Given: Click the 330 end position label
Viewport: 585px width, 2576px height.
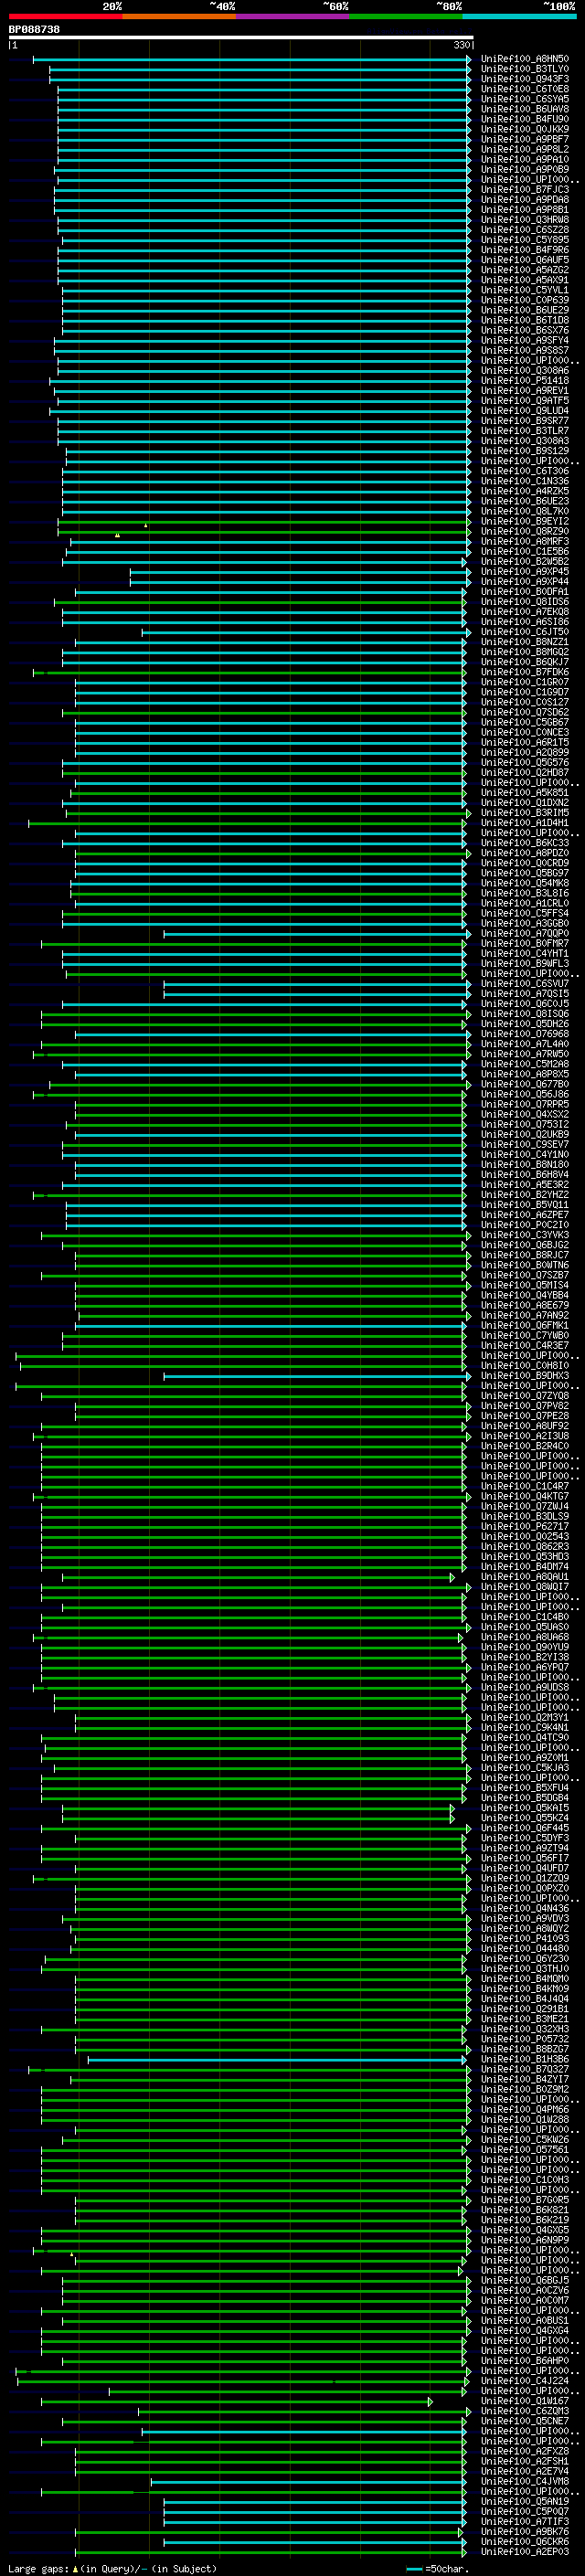Looking at the screenshot, I should (x=461, y=45).
